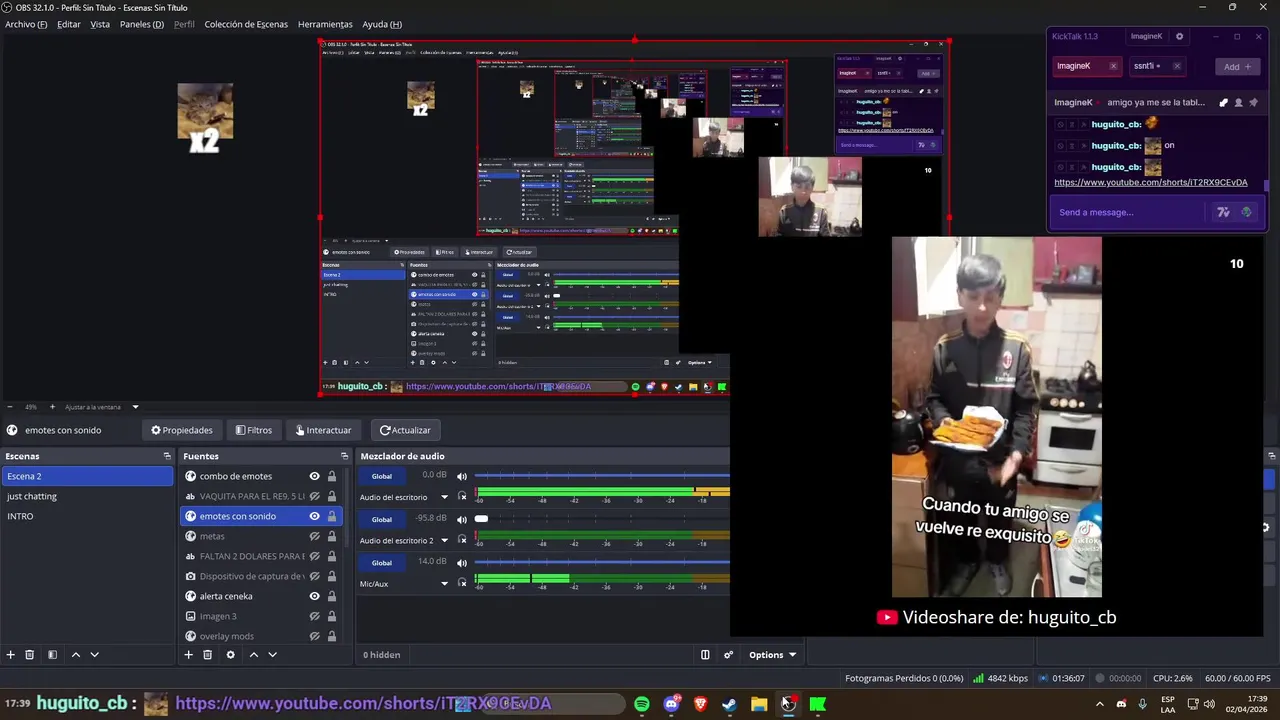The image size is (1280, 720).
Task: Expand Mic/Aux options dropdown
Action: [x=444, y=583]
